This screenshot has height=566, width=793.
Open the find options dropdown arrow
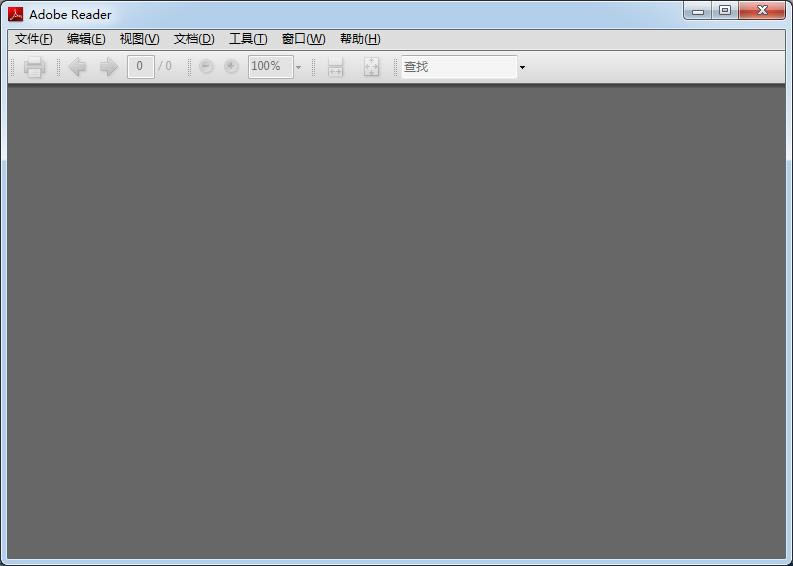(522, 67)
